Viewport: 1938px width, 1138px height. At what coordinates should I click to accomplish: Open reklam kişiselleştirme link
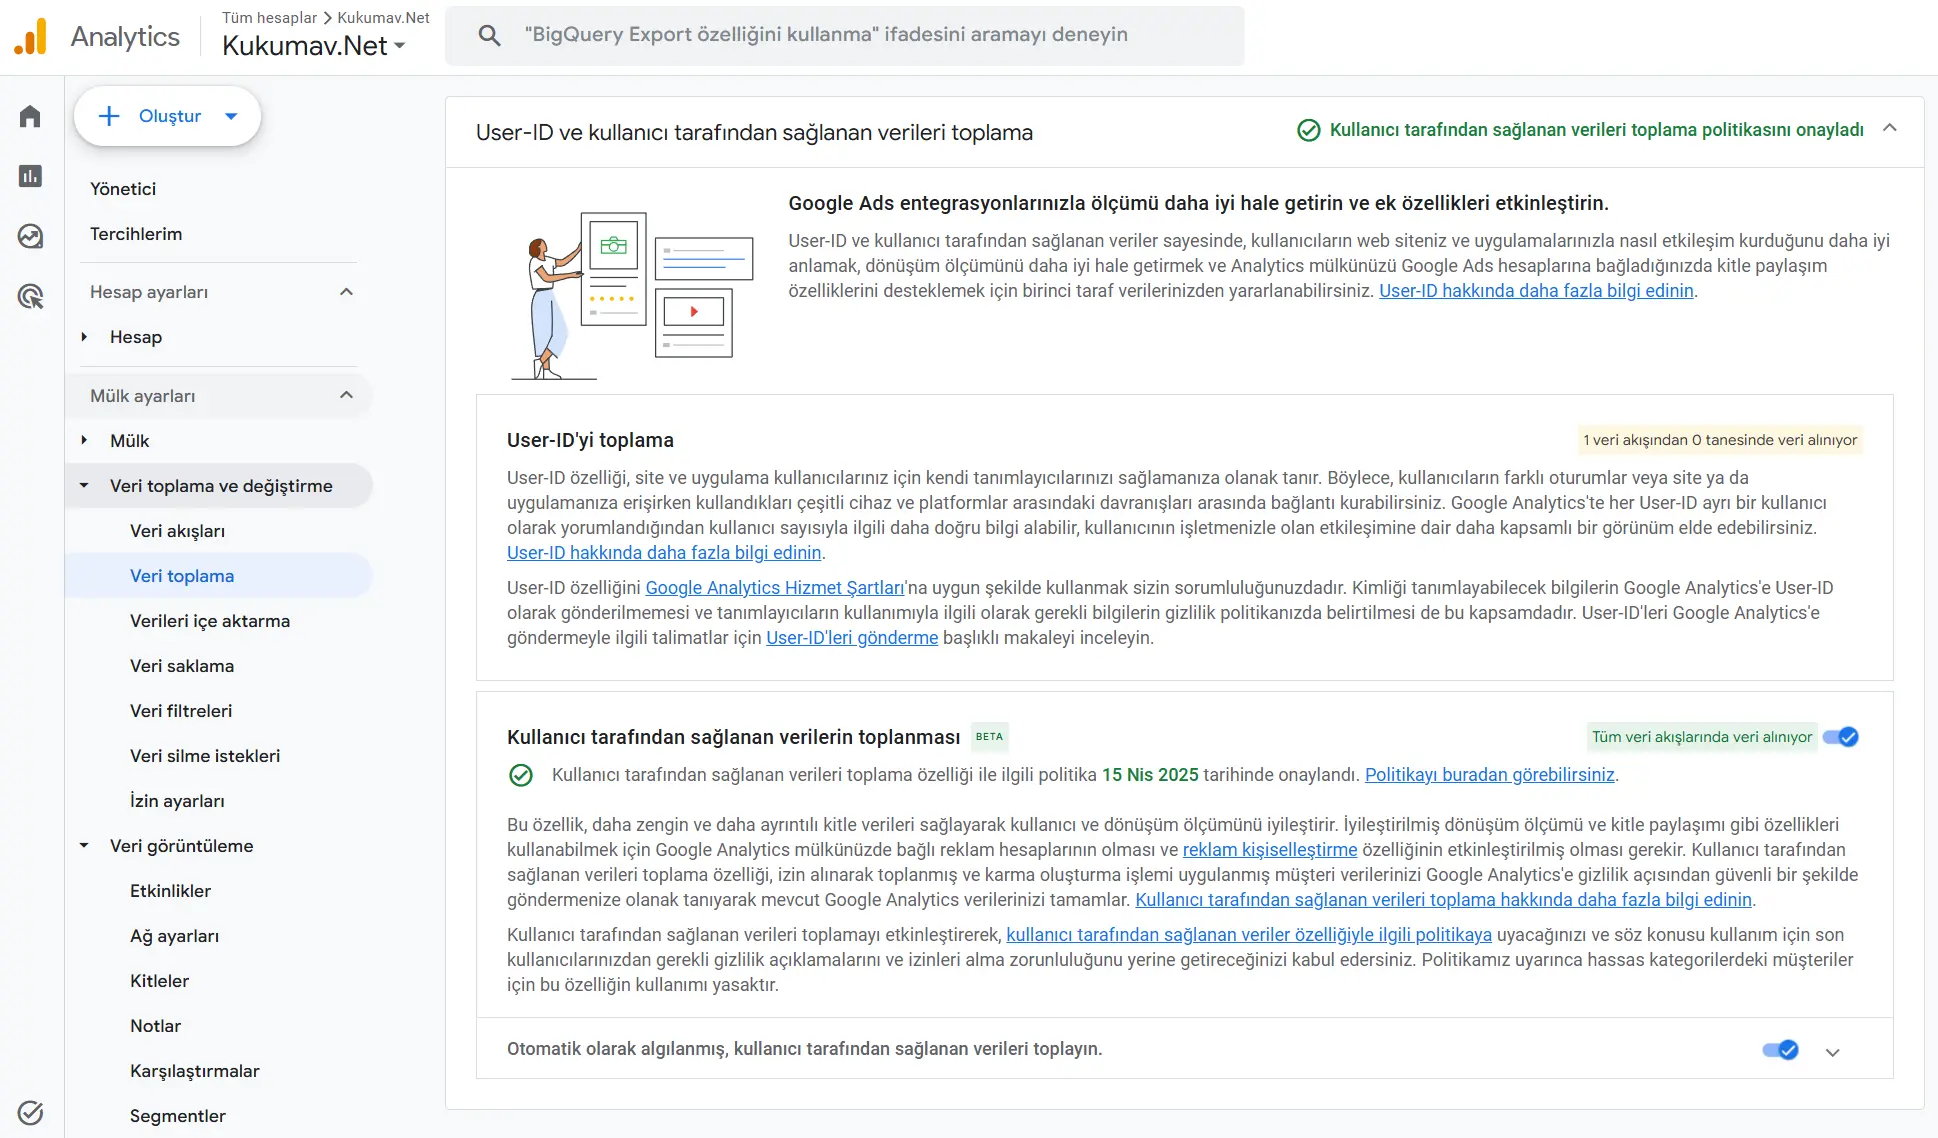coord(1270,850)
